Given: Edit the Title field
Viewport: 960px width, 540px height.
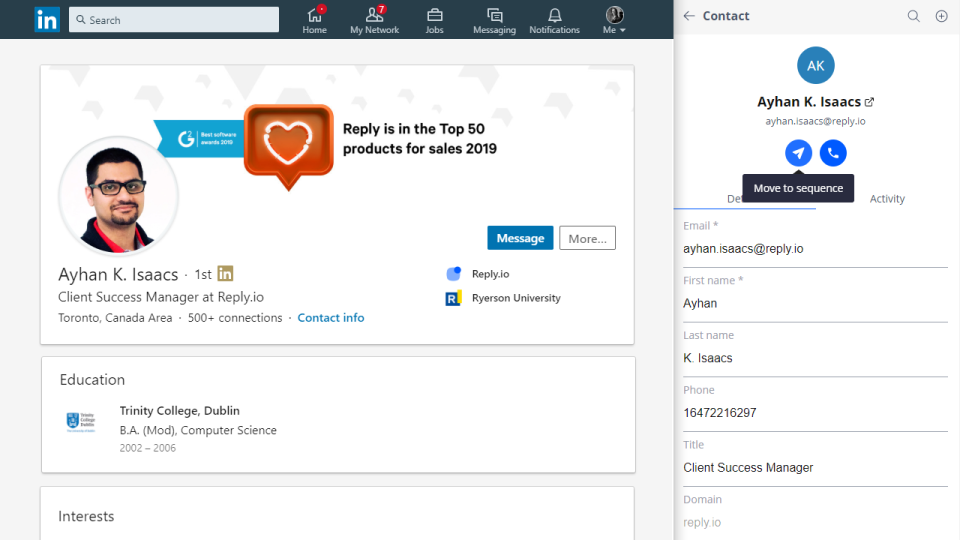Looking at the screenshot, I should [x=815, y=468].
